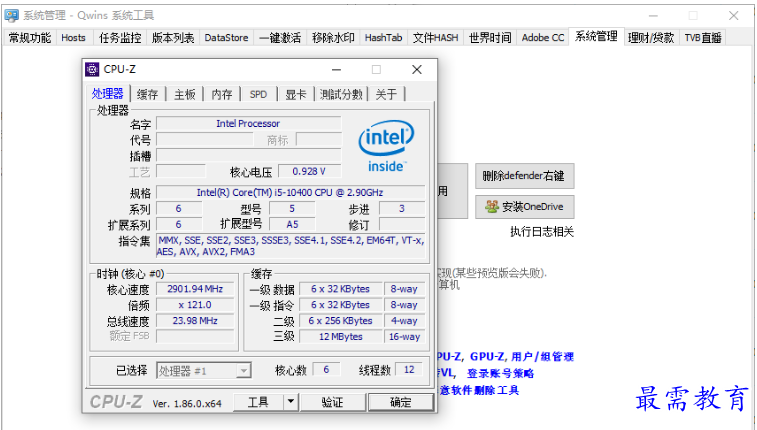Open the 用户/组管理 link
Screen dimensions: 757x430
[542, 357]
